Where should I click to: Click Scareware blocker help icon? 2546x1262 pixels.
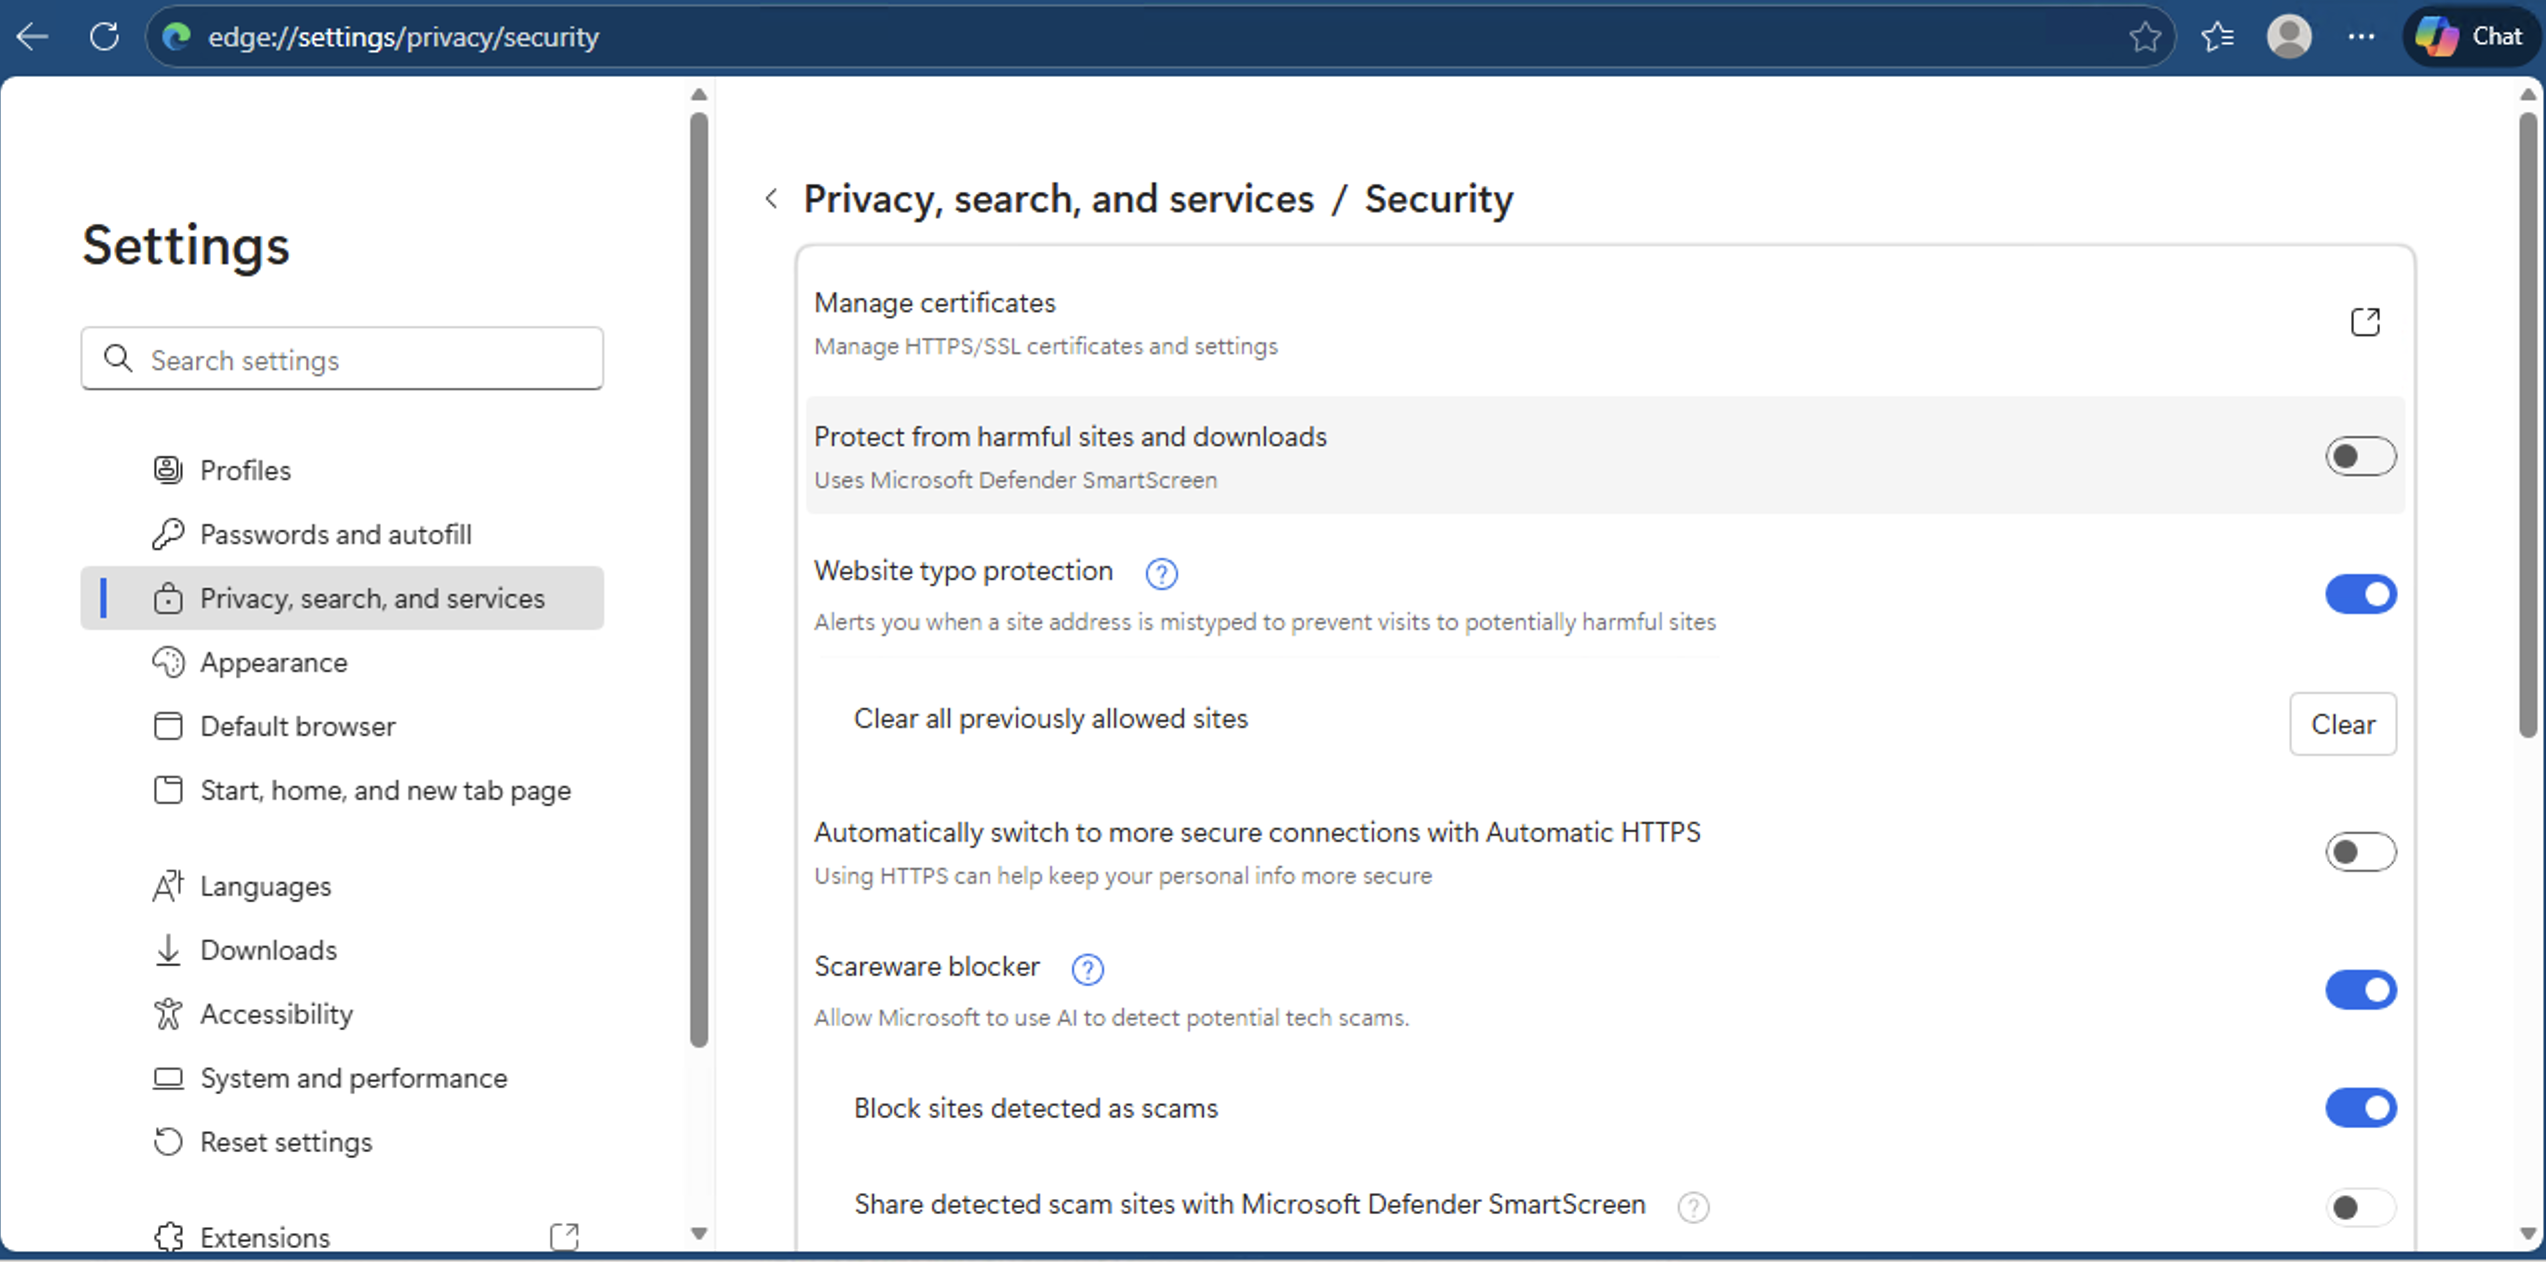click(1087, 968)
